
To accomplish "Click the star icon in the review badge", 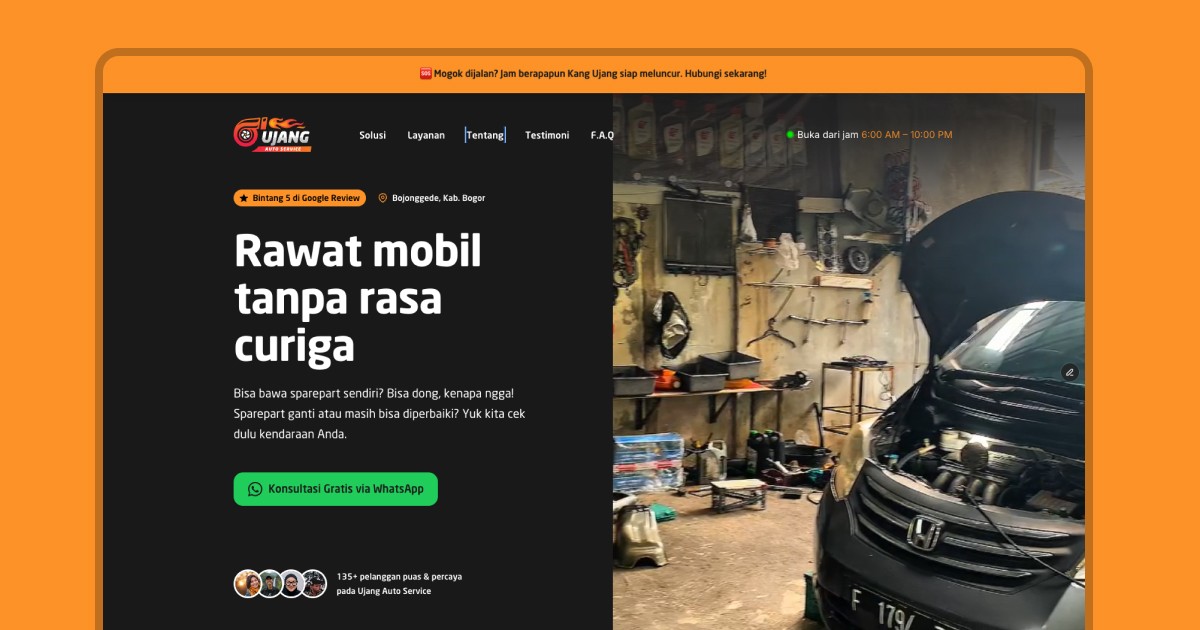I will (x=244, y=198).
